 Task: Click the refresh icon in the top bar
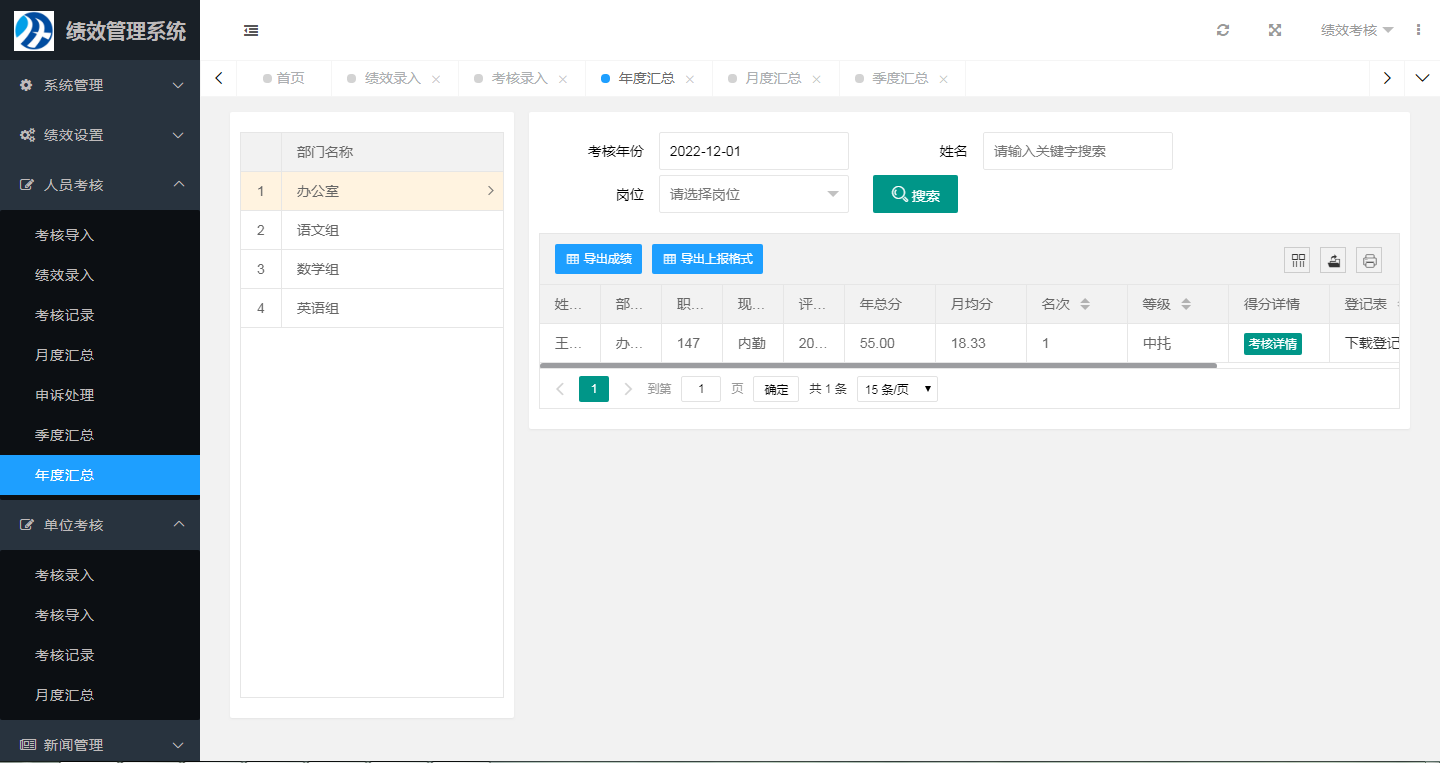click(x=1222, y=30)
